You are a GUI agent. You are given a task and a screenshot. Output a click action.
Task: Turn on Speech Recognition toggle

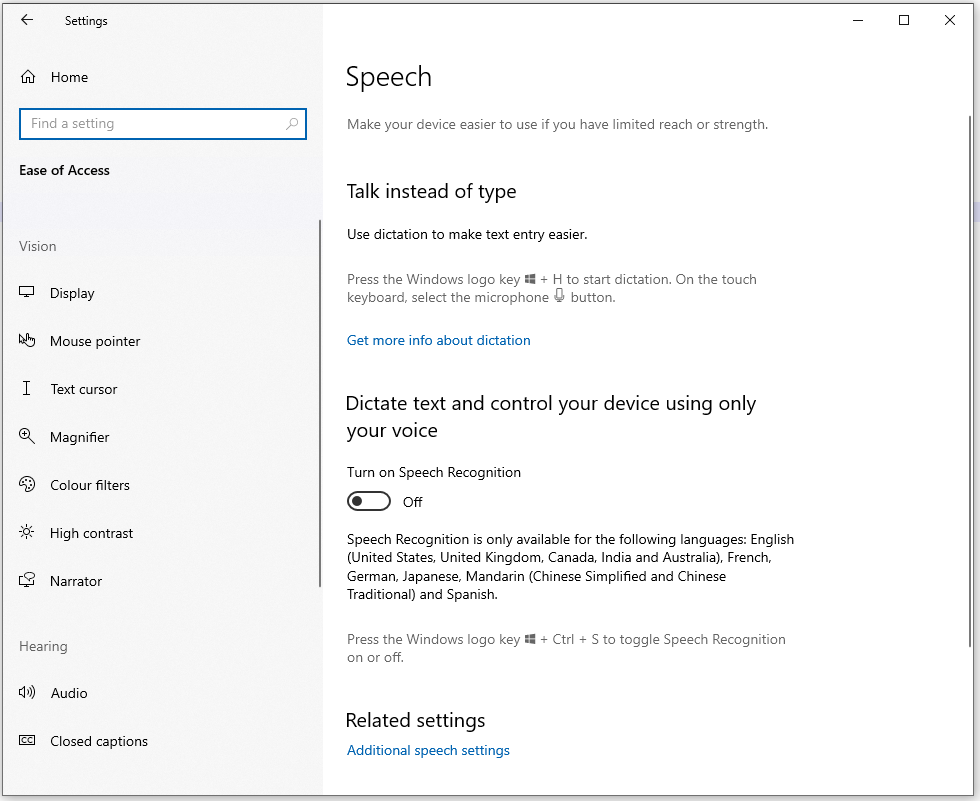click(x=369, y=501)
